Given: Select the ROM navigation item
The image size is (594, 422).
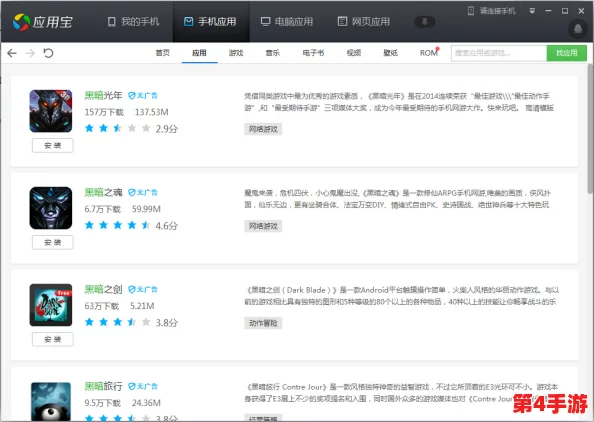Looking at the screenshot, I should [x=428, y=53].
